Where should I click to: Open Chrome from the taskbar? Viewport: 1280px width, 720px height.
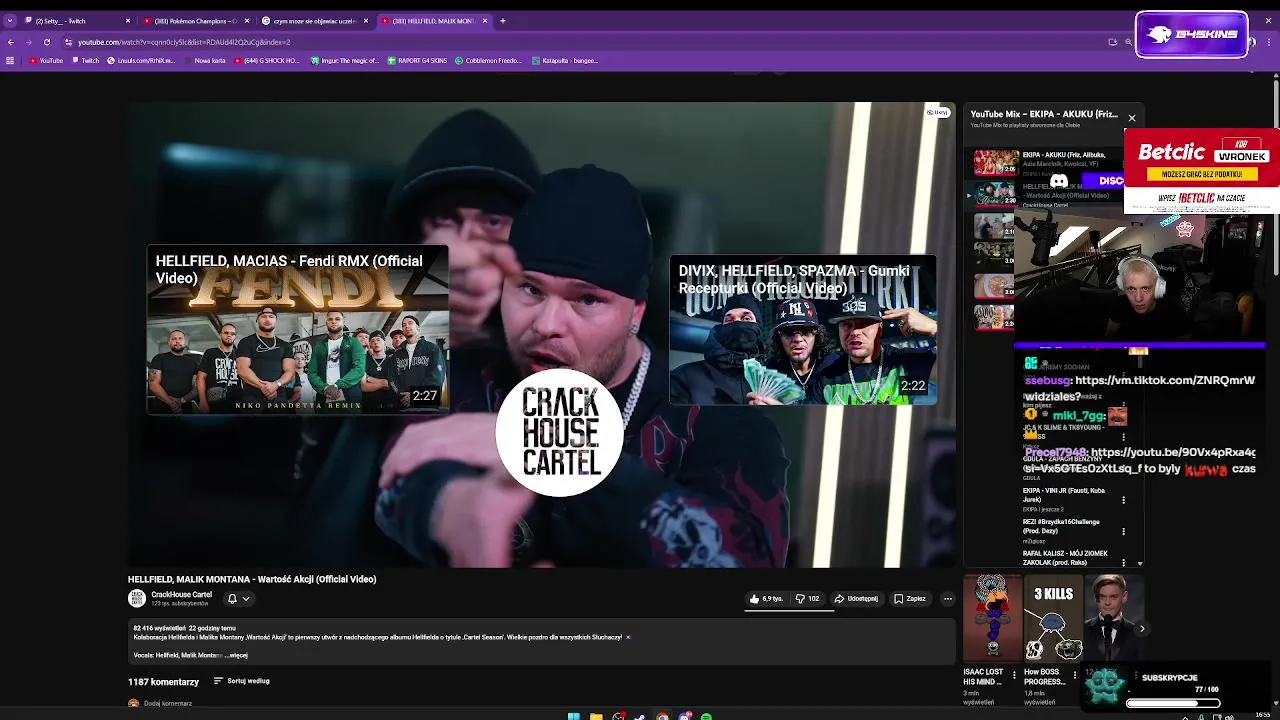(x=662, y=716)
